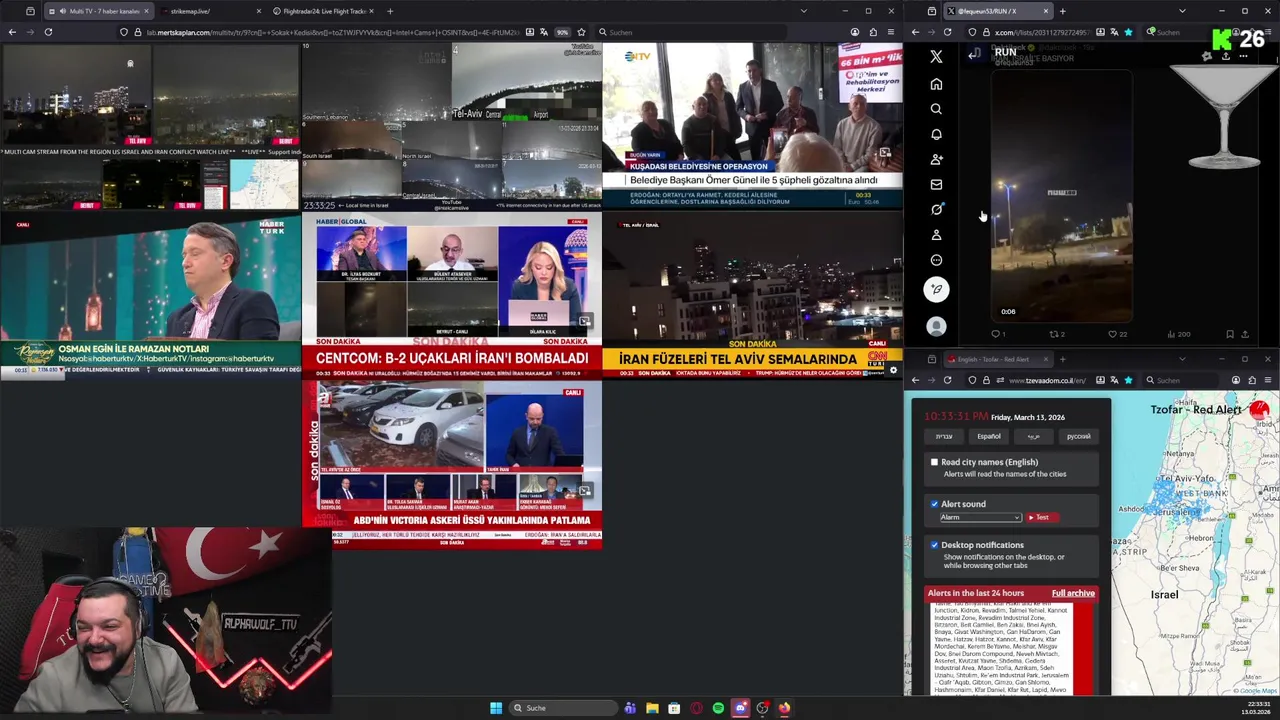This screenshot has width=1280, height=720.
Task: Click the NTV Kuşadası news stream
Action: point(752,125)
